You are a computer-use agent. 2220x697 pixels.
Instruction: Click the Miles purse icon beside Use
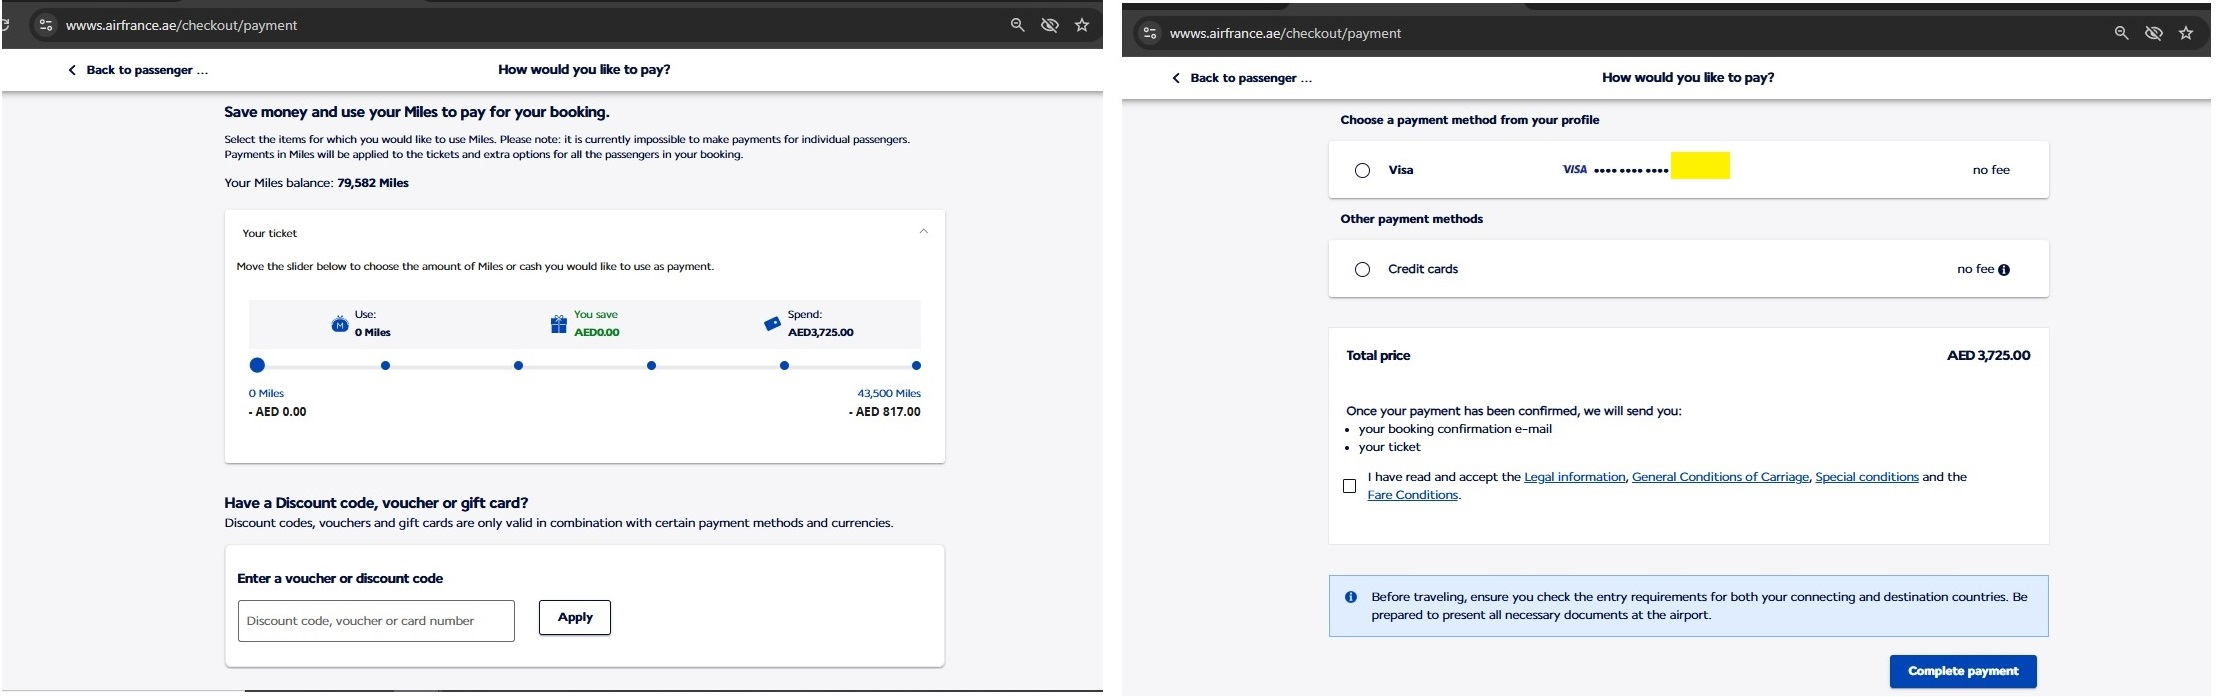[340, 324]
